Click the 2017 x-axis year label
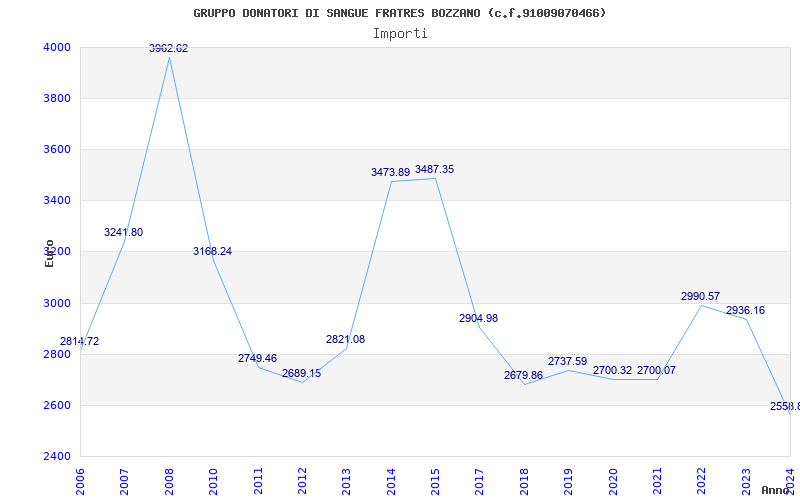 (479, 481)
